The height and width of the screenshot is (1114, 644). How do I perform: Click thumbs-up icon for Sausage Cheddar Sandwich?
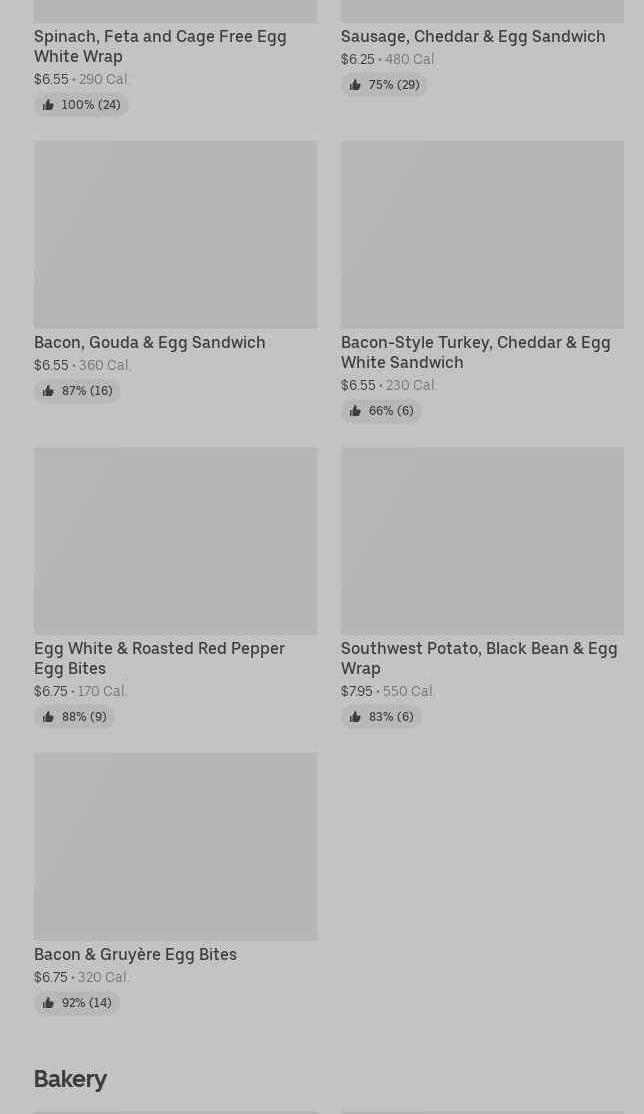[355, 85]
